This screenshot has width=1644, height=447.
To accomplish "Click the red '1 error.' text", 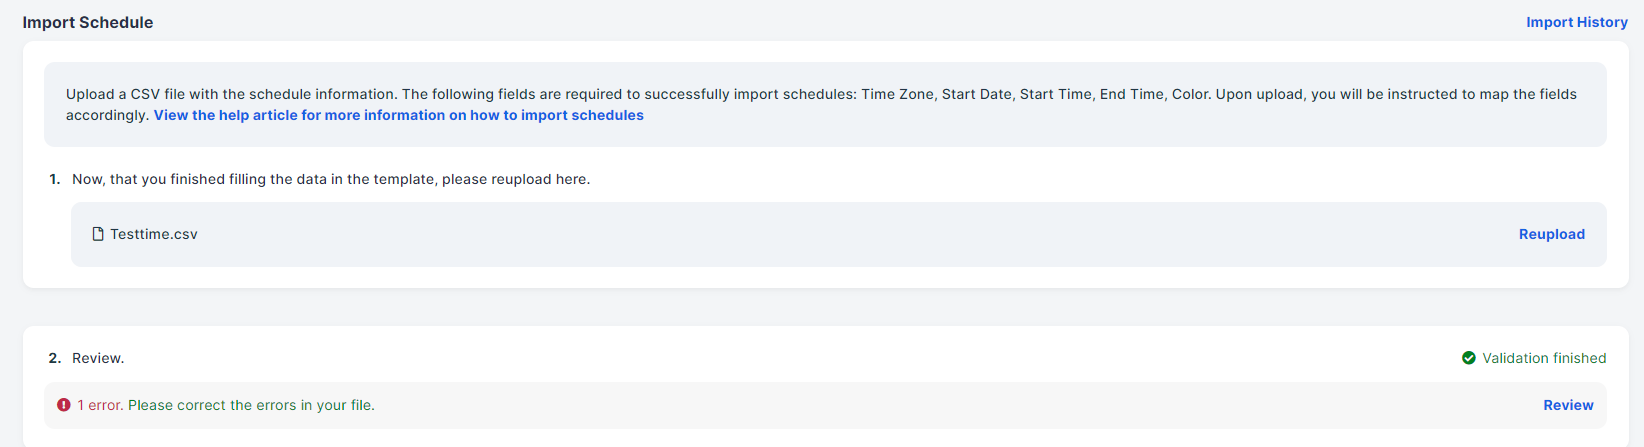I will coord(101,405).
